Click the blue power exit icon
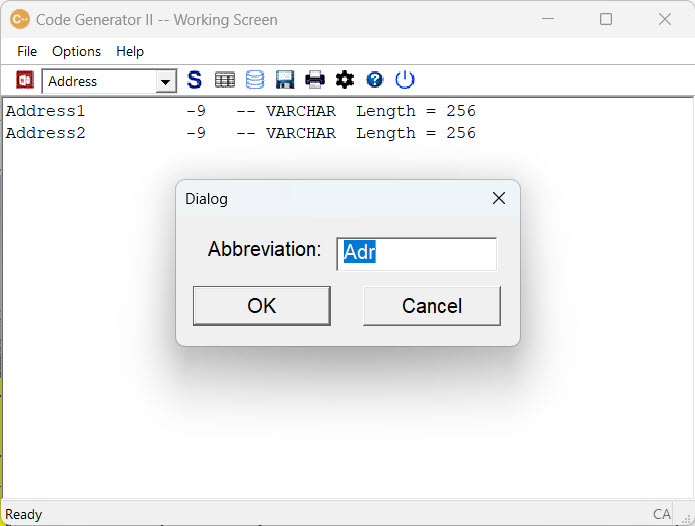This screenshot has width=695, height=526. click(x=405, y=80)
